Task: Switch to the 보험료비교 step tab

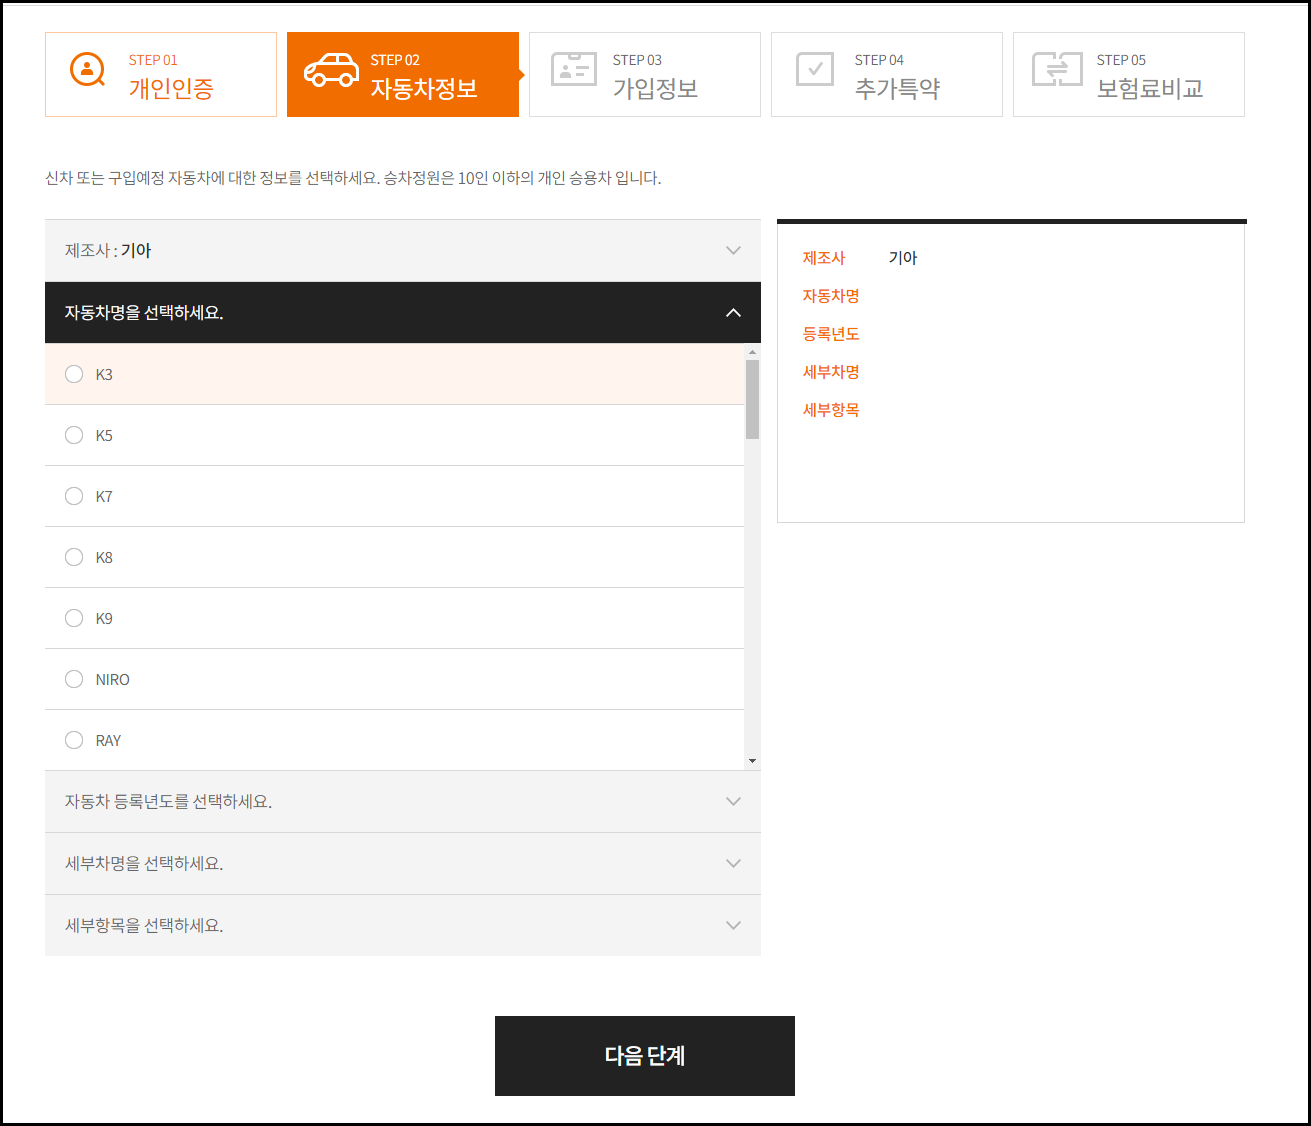Action: pos(1128,74)
